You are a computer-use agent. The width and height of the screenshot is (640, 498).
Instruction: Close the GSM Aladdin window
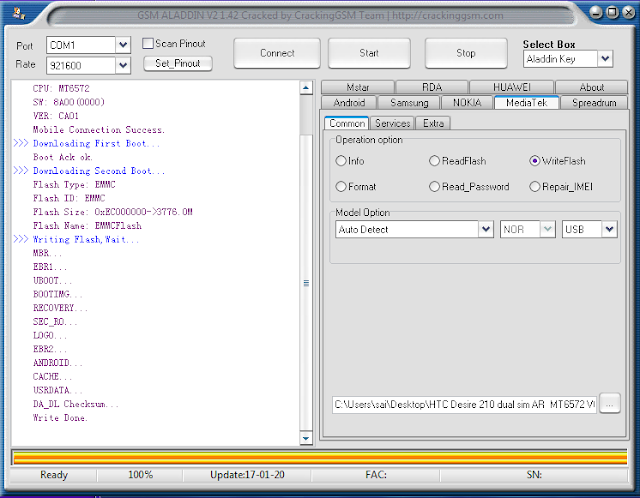pos(629,13)
